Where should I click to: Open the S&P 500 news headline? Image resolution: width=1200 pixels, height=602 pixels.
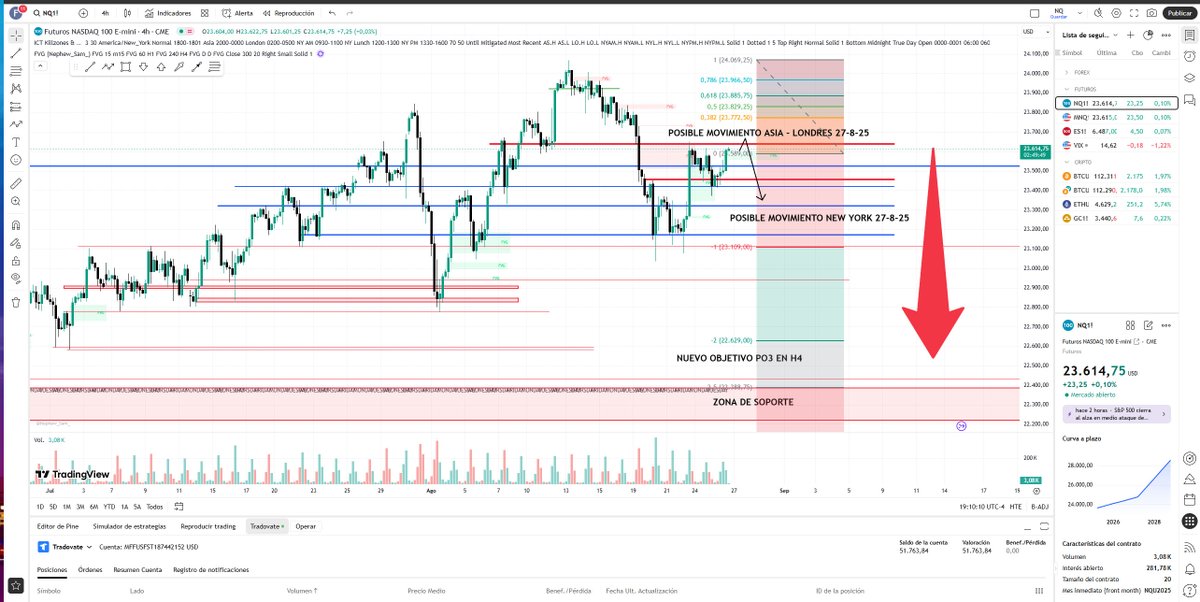[1118, 414]
